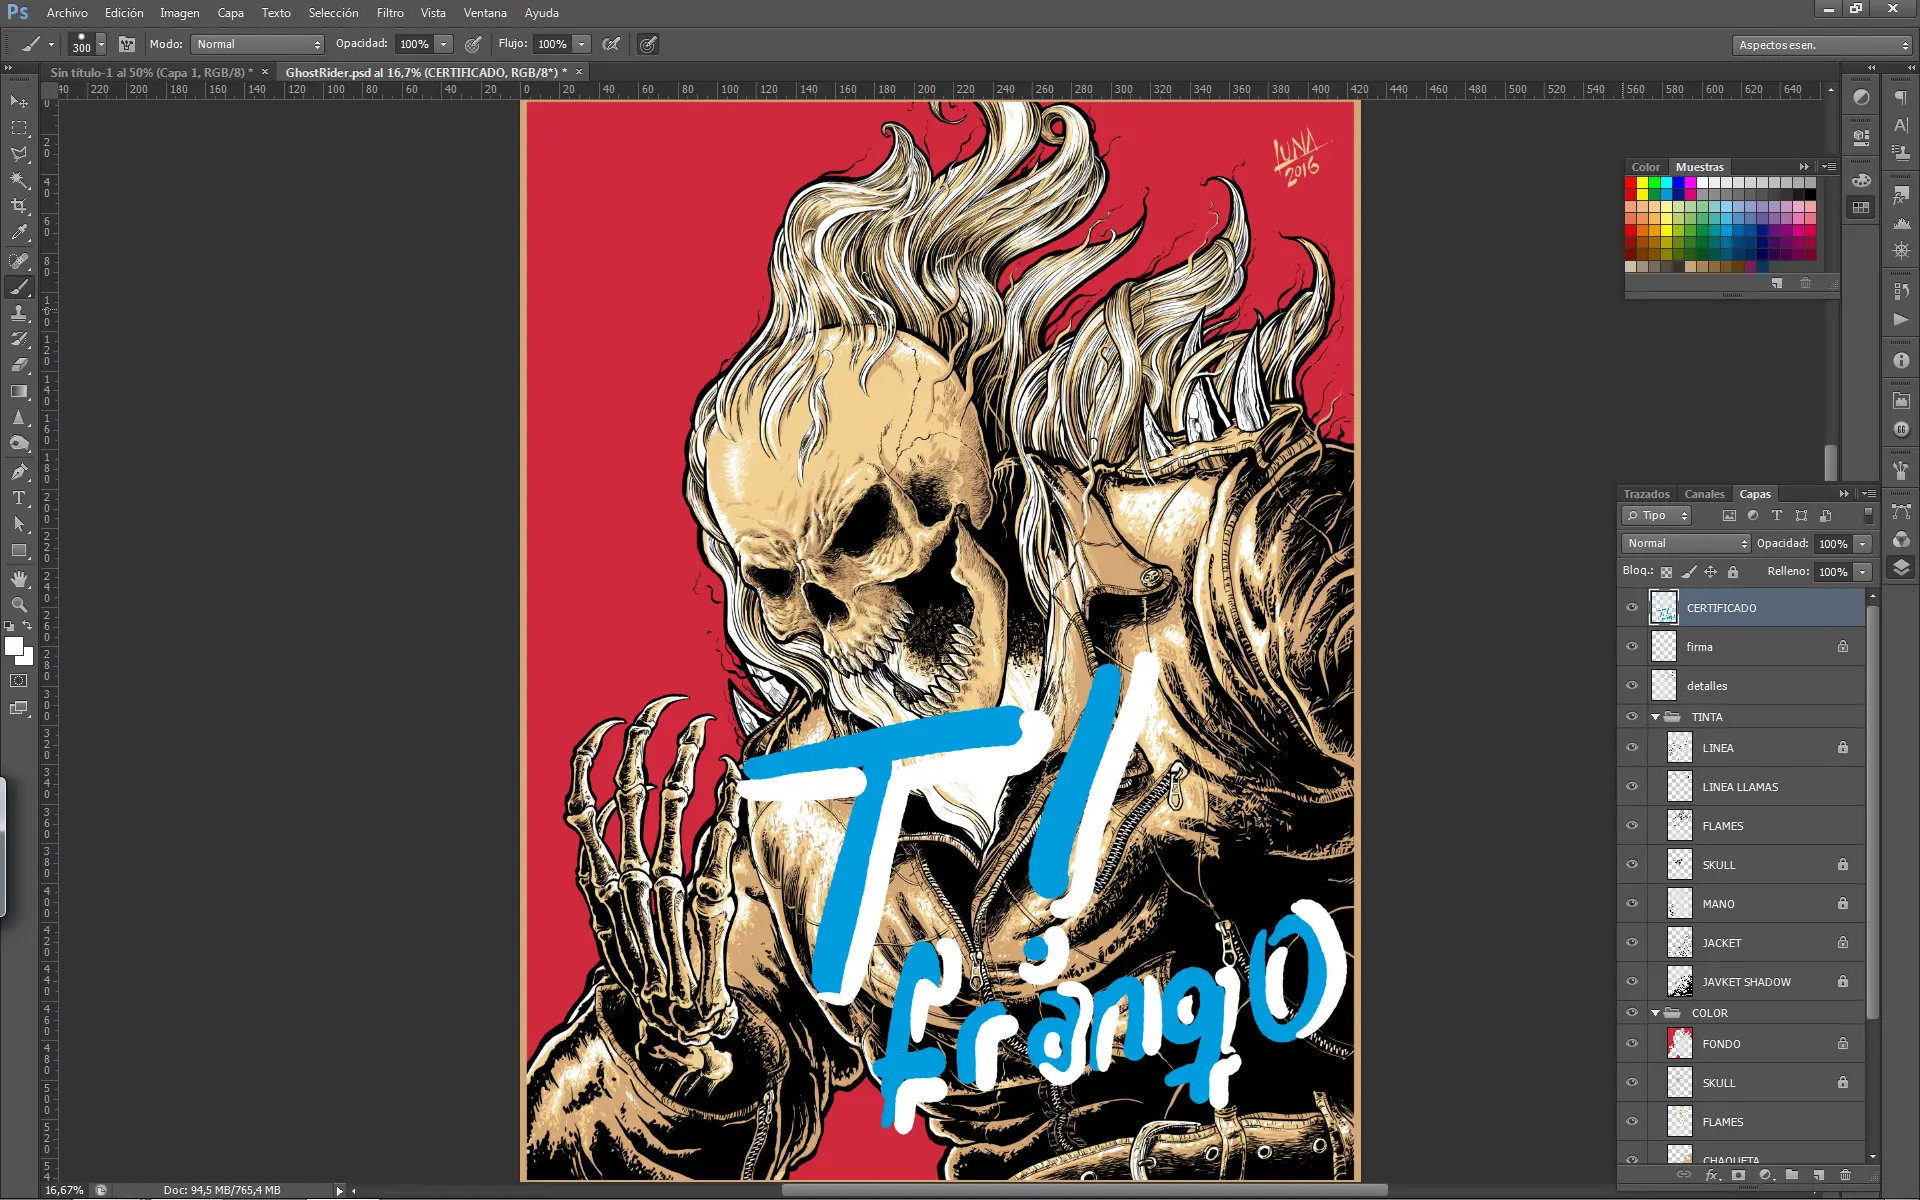Click the CERTIFICADO layer thumbnail
Screen dimensions: 1920x1200
coord(1663,608)
